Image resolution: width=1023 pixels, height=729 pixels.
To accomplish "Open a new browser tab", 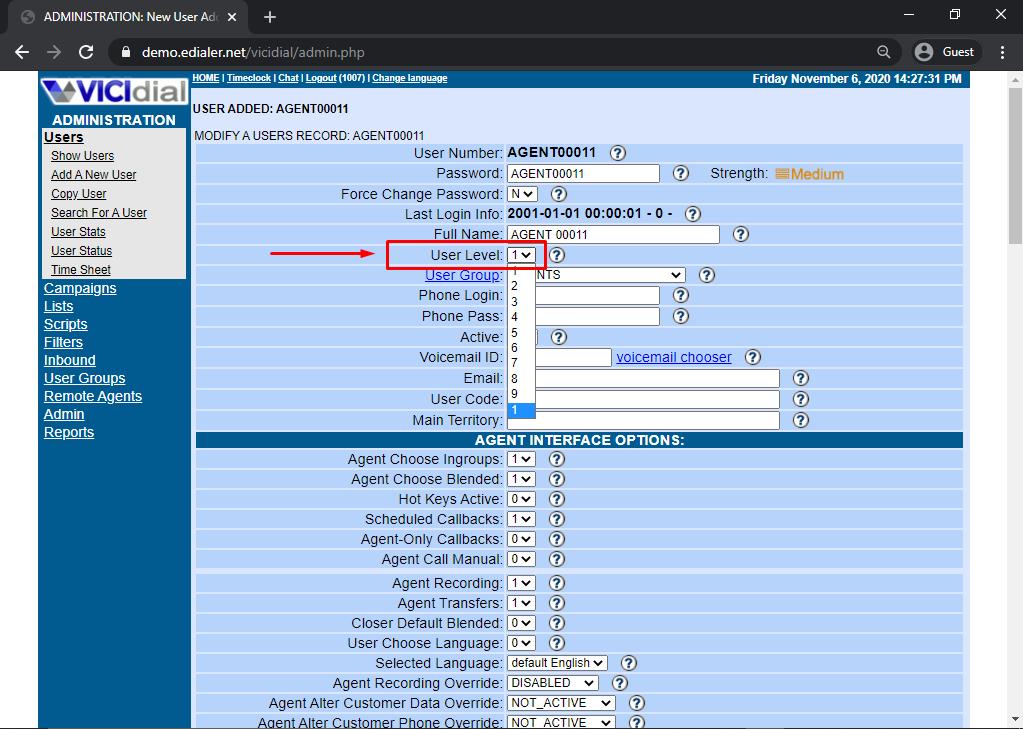I will click(x=269, y=17).
